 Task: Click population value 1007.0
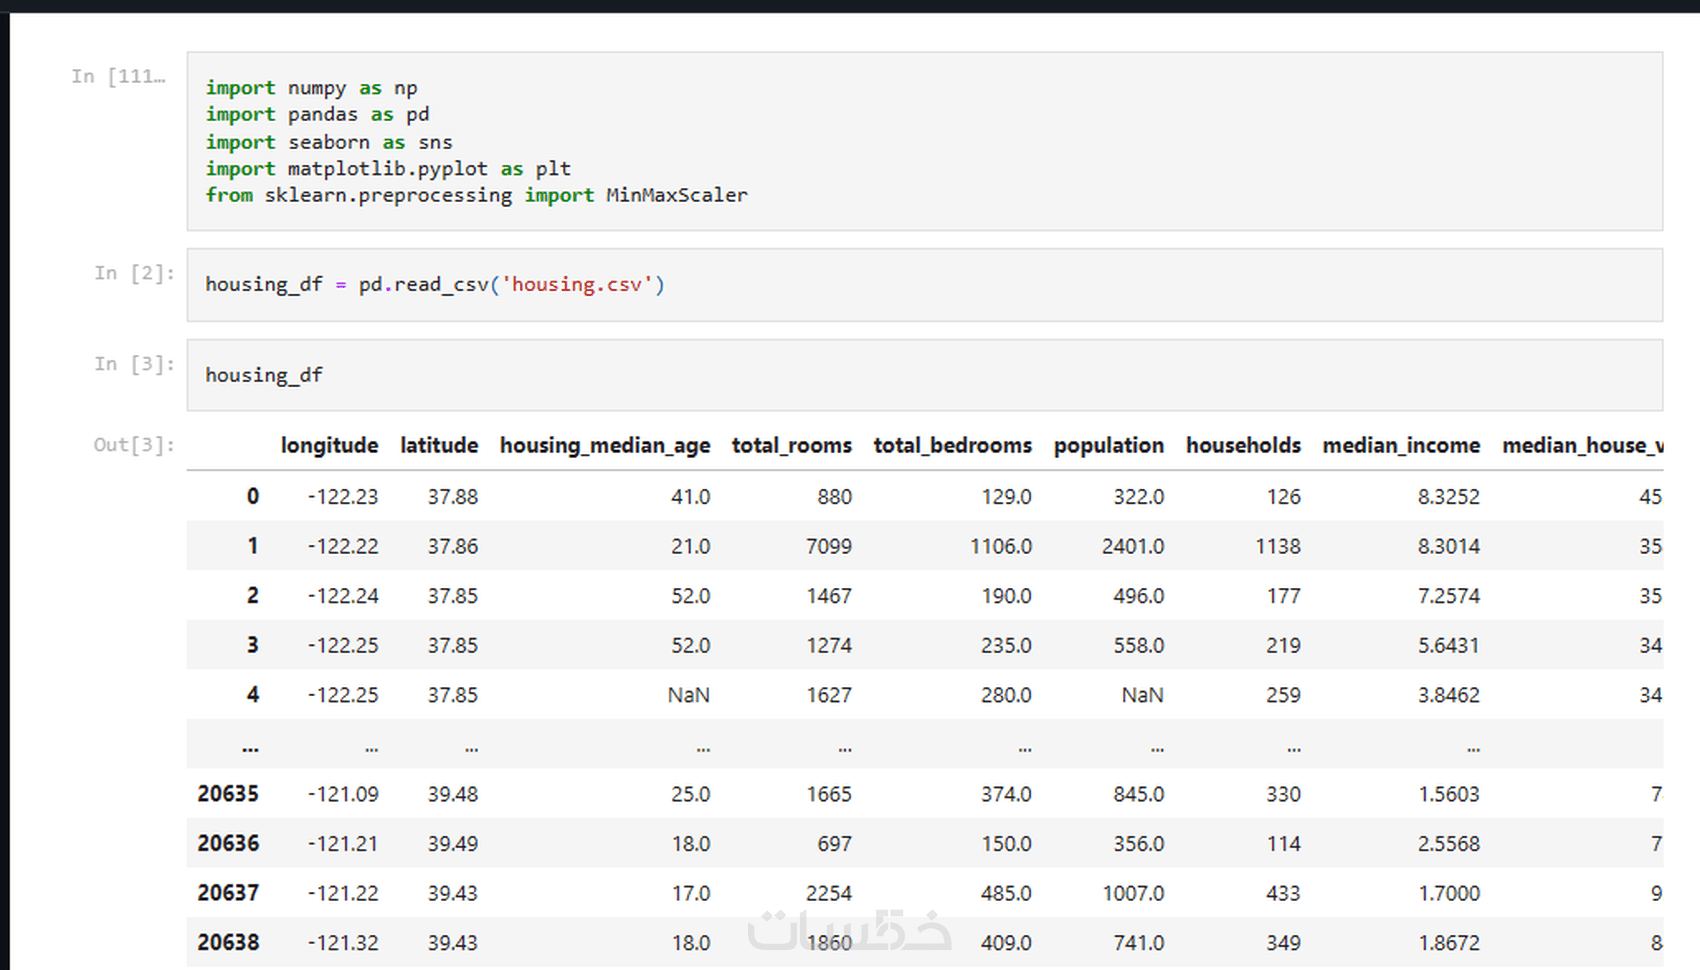tap(1133, 893)
